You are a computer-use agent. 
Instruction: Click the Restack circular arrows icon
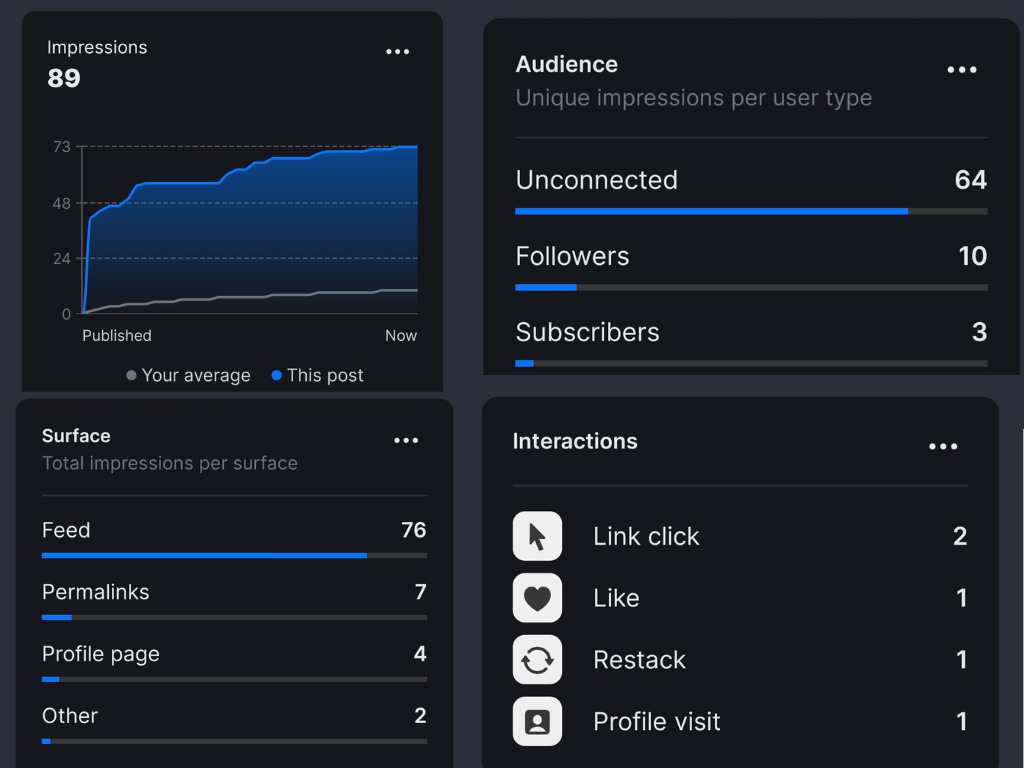(537, 660)
